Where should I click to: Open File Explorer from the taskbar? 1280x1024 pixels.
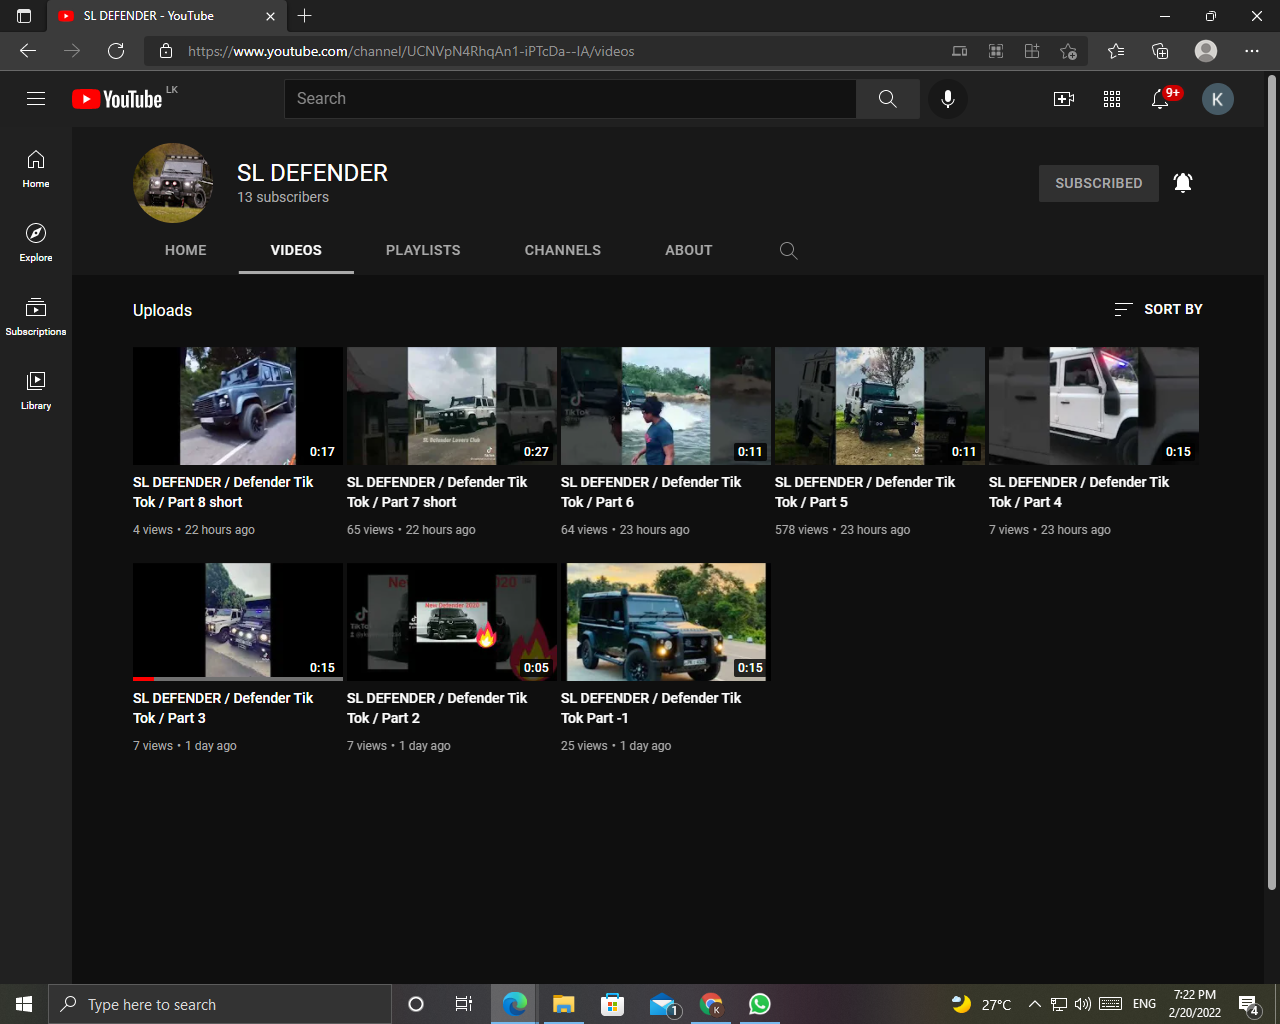(564, 1004)
